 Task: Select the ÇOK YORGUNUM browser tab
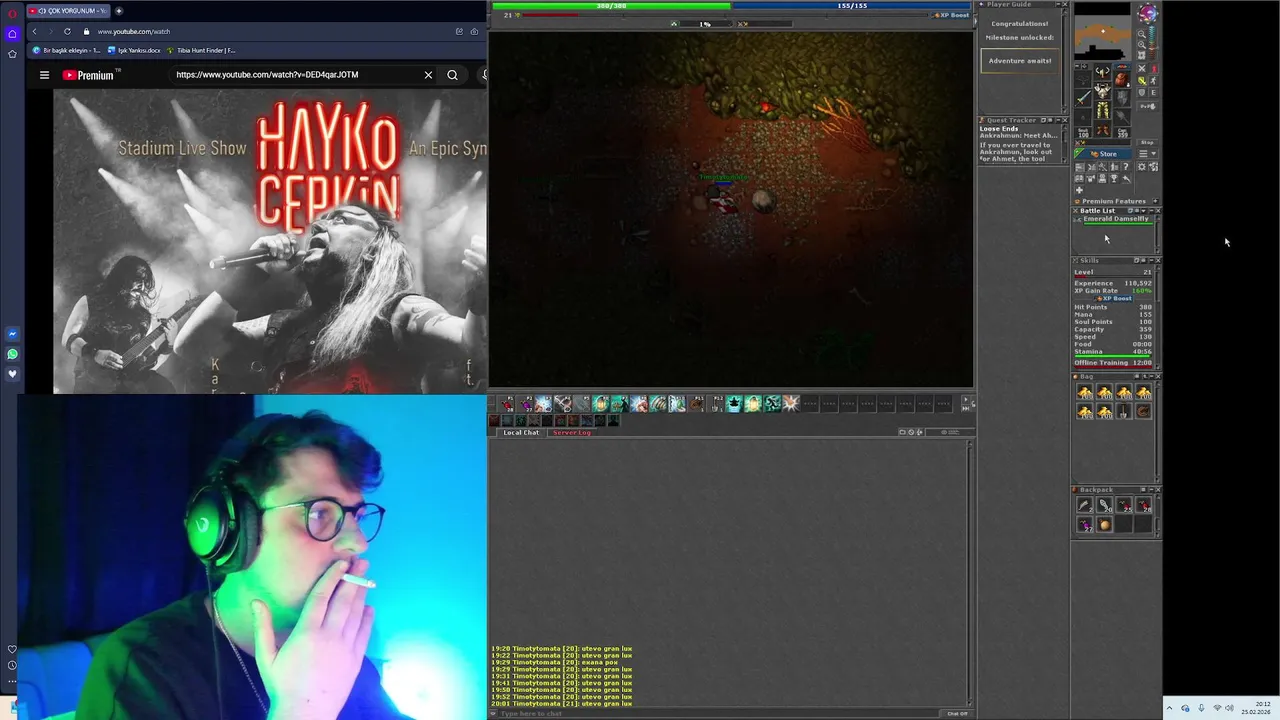[x=68, y=11]
